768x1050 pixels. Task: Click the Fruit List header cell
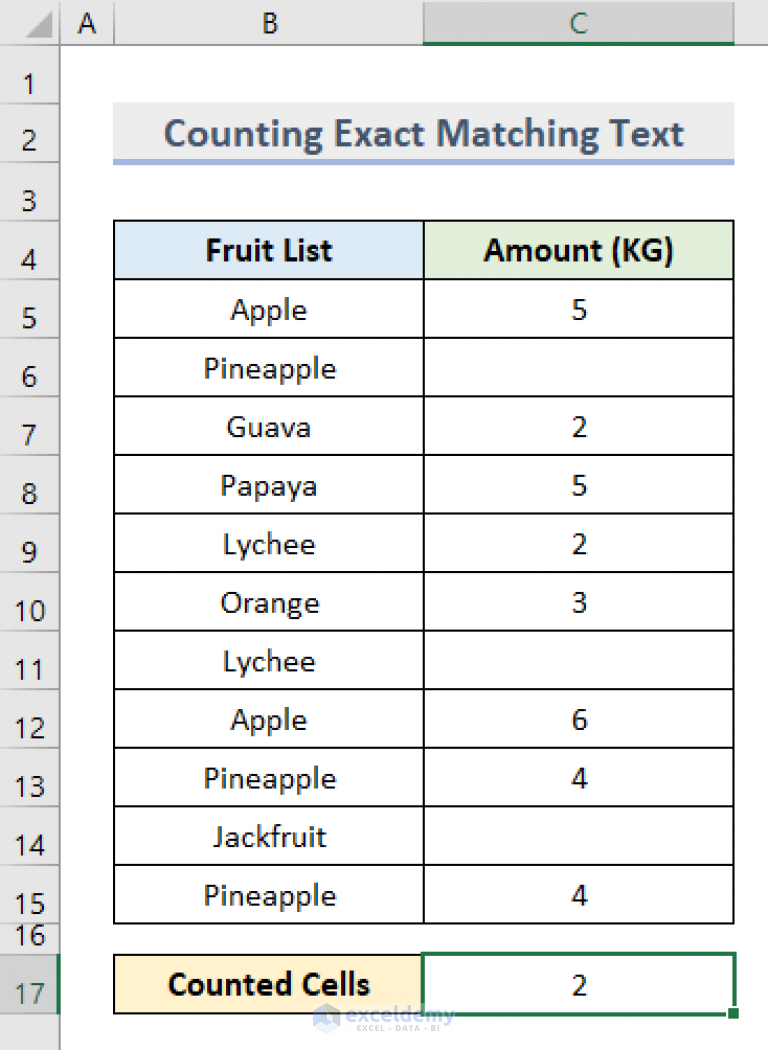(x=269, y=250)
